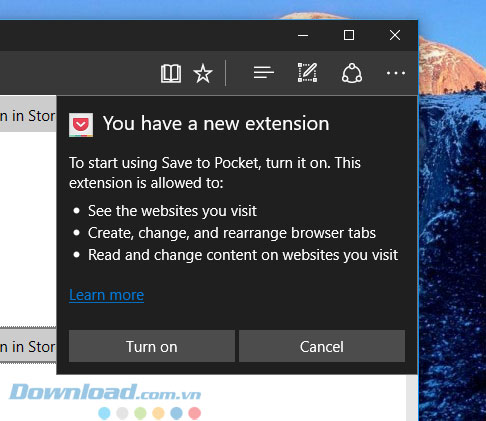Image resolution: width=486 pixels, height=421 pixels.
Task: Close the Edge window with X
Action: coord(395,35)
